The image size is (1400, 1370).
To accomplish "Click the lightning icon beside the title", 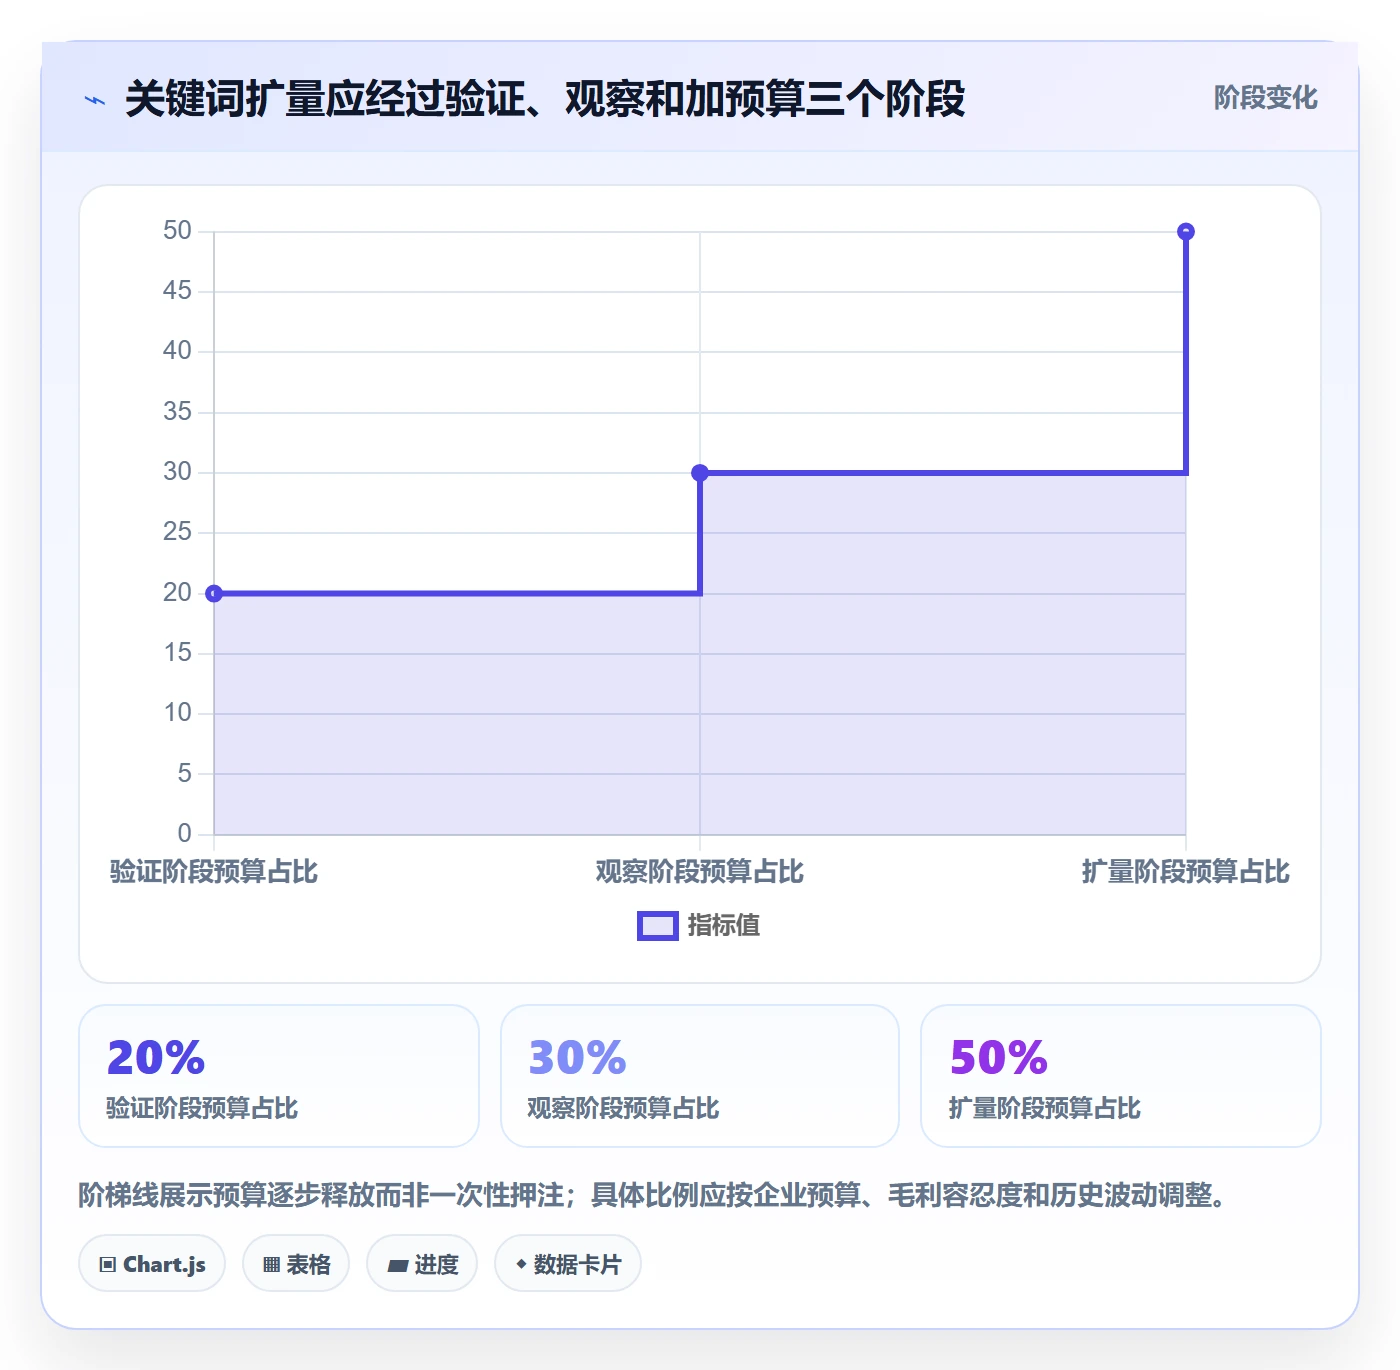I will pyautogui.click(x=95, y=100).
